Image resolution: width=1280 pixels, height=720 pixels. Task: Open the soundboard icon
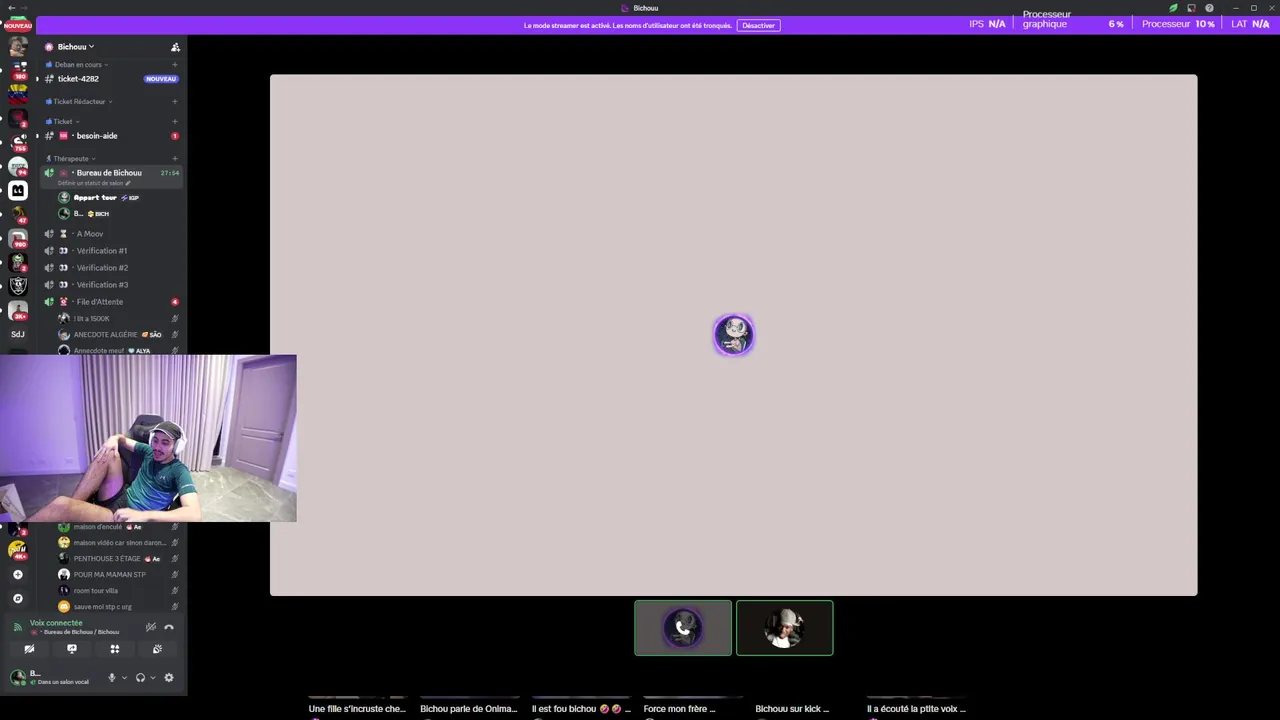(x=157, y=649)
